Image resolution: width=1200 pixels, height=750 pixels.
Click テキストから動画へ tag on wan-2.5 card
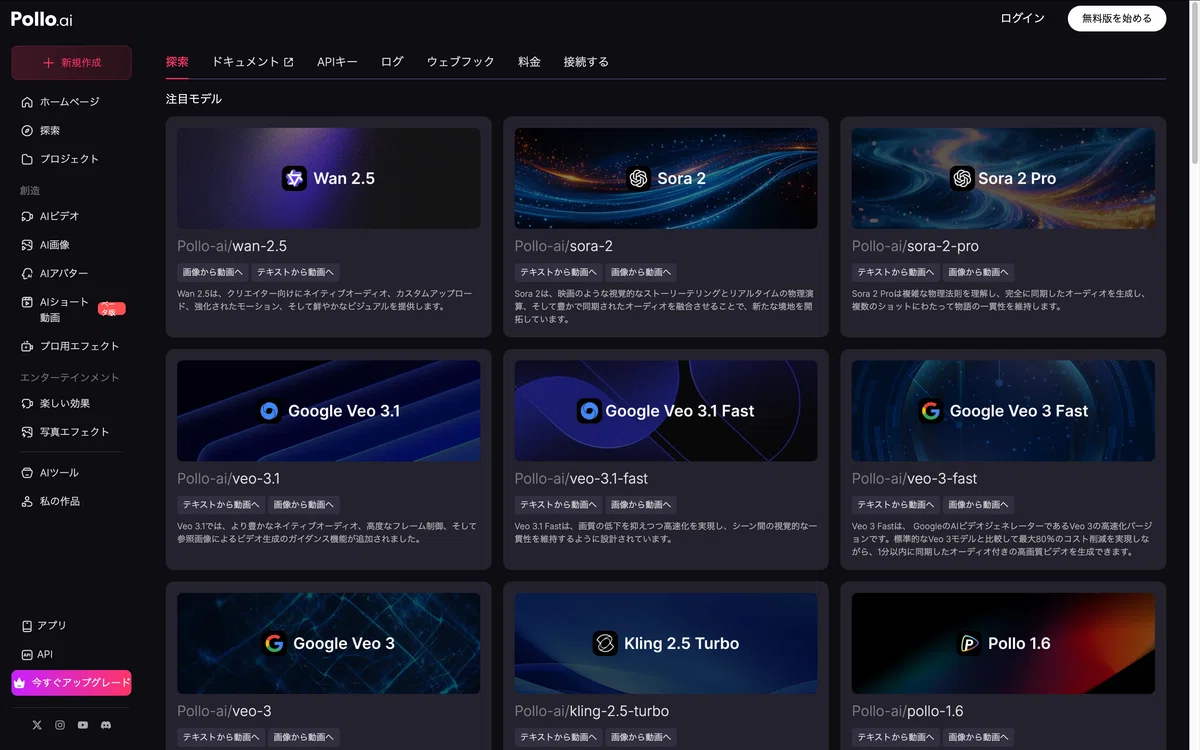click(x=295, y=272)
